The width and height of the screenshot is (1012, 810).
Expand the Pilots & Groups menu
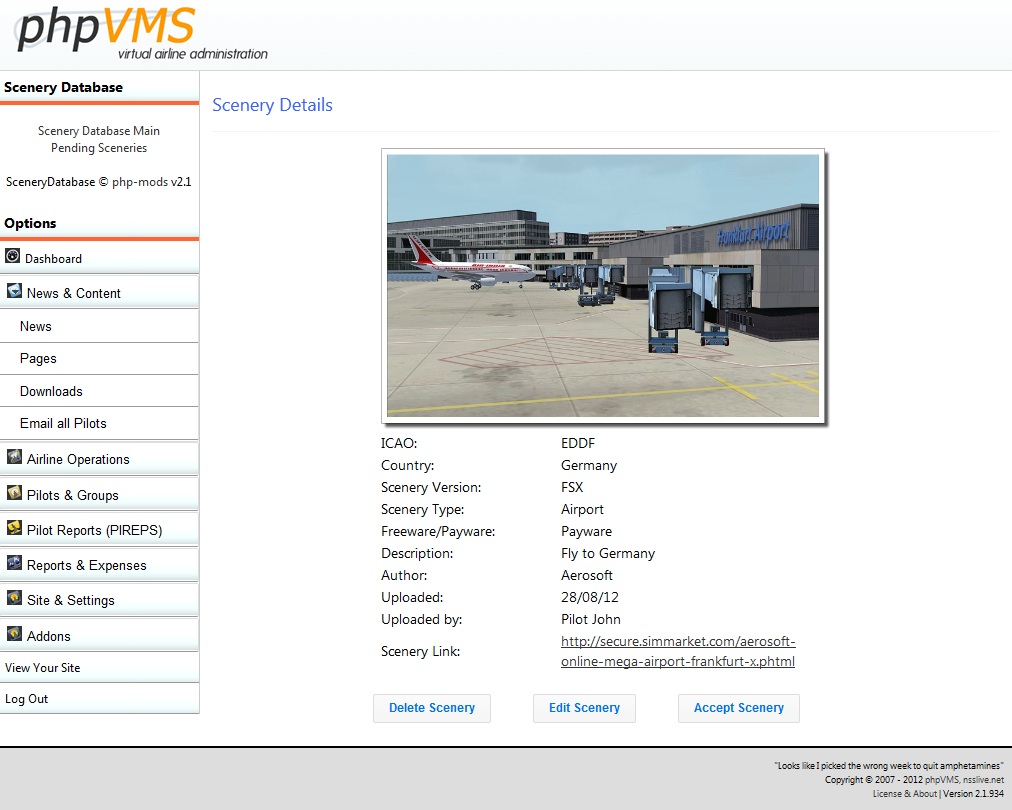tap(99, 495)
